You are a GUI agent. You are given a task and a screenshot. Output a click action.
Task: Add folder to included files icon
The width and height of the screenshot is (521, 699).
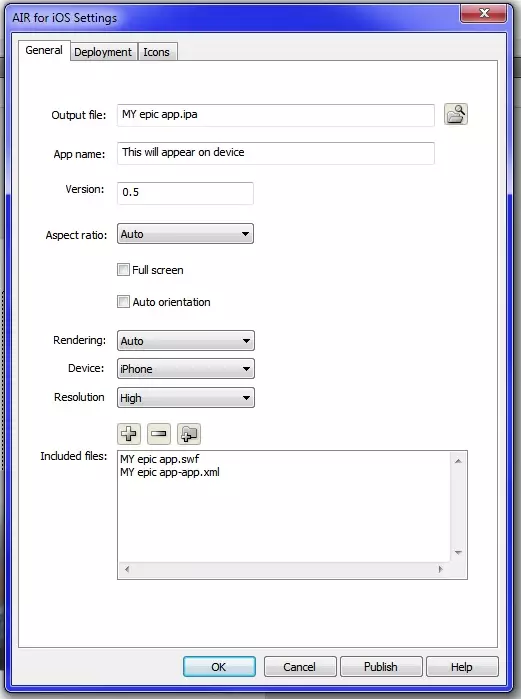coord(189,434)
